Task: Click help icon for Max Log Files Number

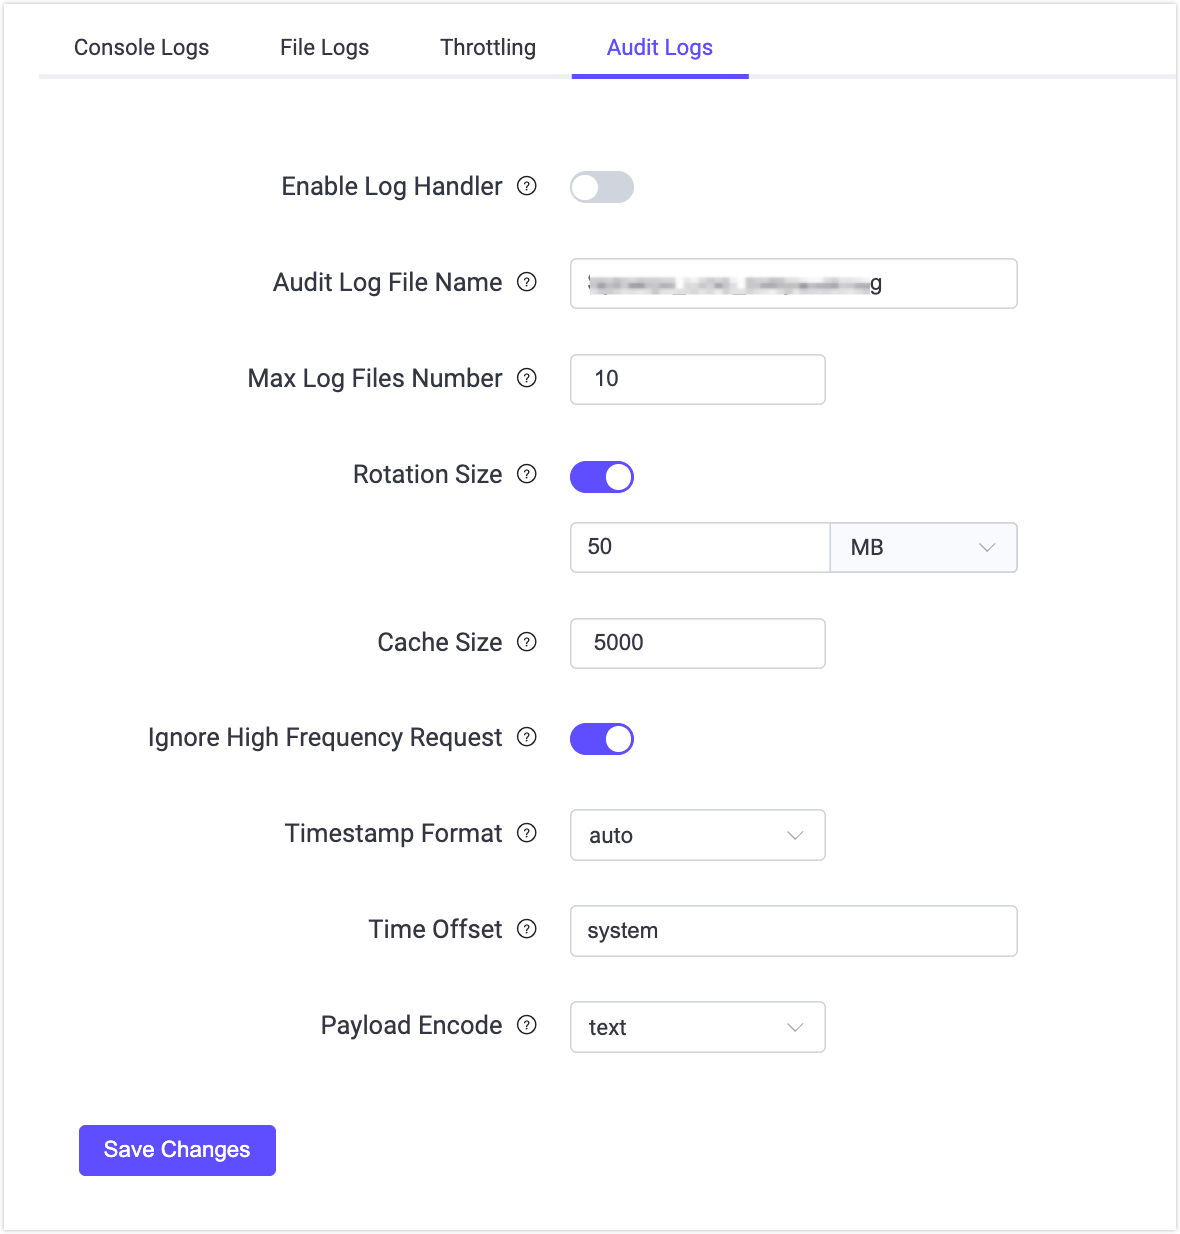Action: click(x=527, y=378)
